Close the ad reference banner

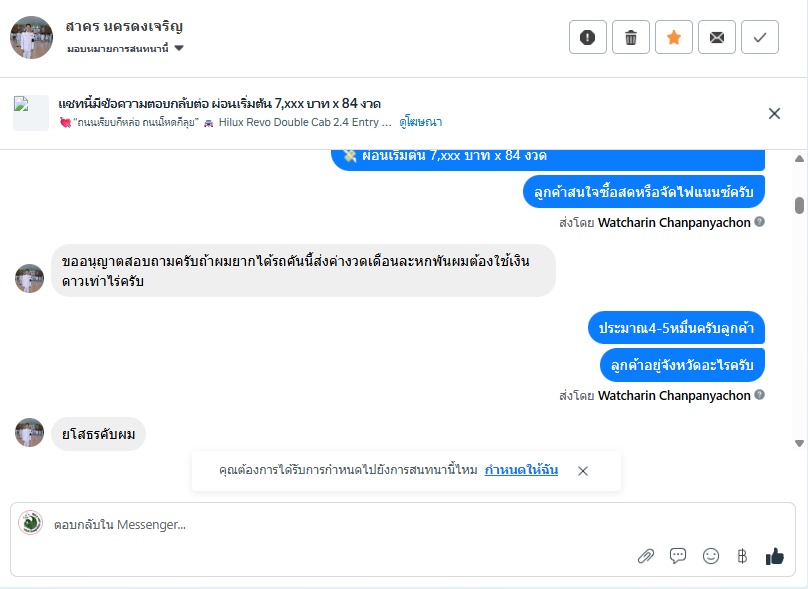click(774, 113)
